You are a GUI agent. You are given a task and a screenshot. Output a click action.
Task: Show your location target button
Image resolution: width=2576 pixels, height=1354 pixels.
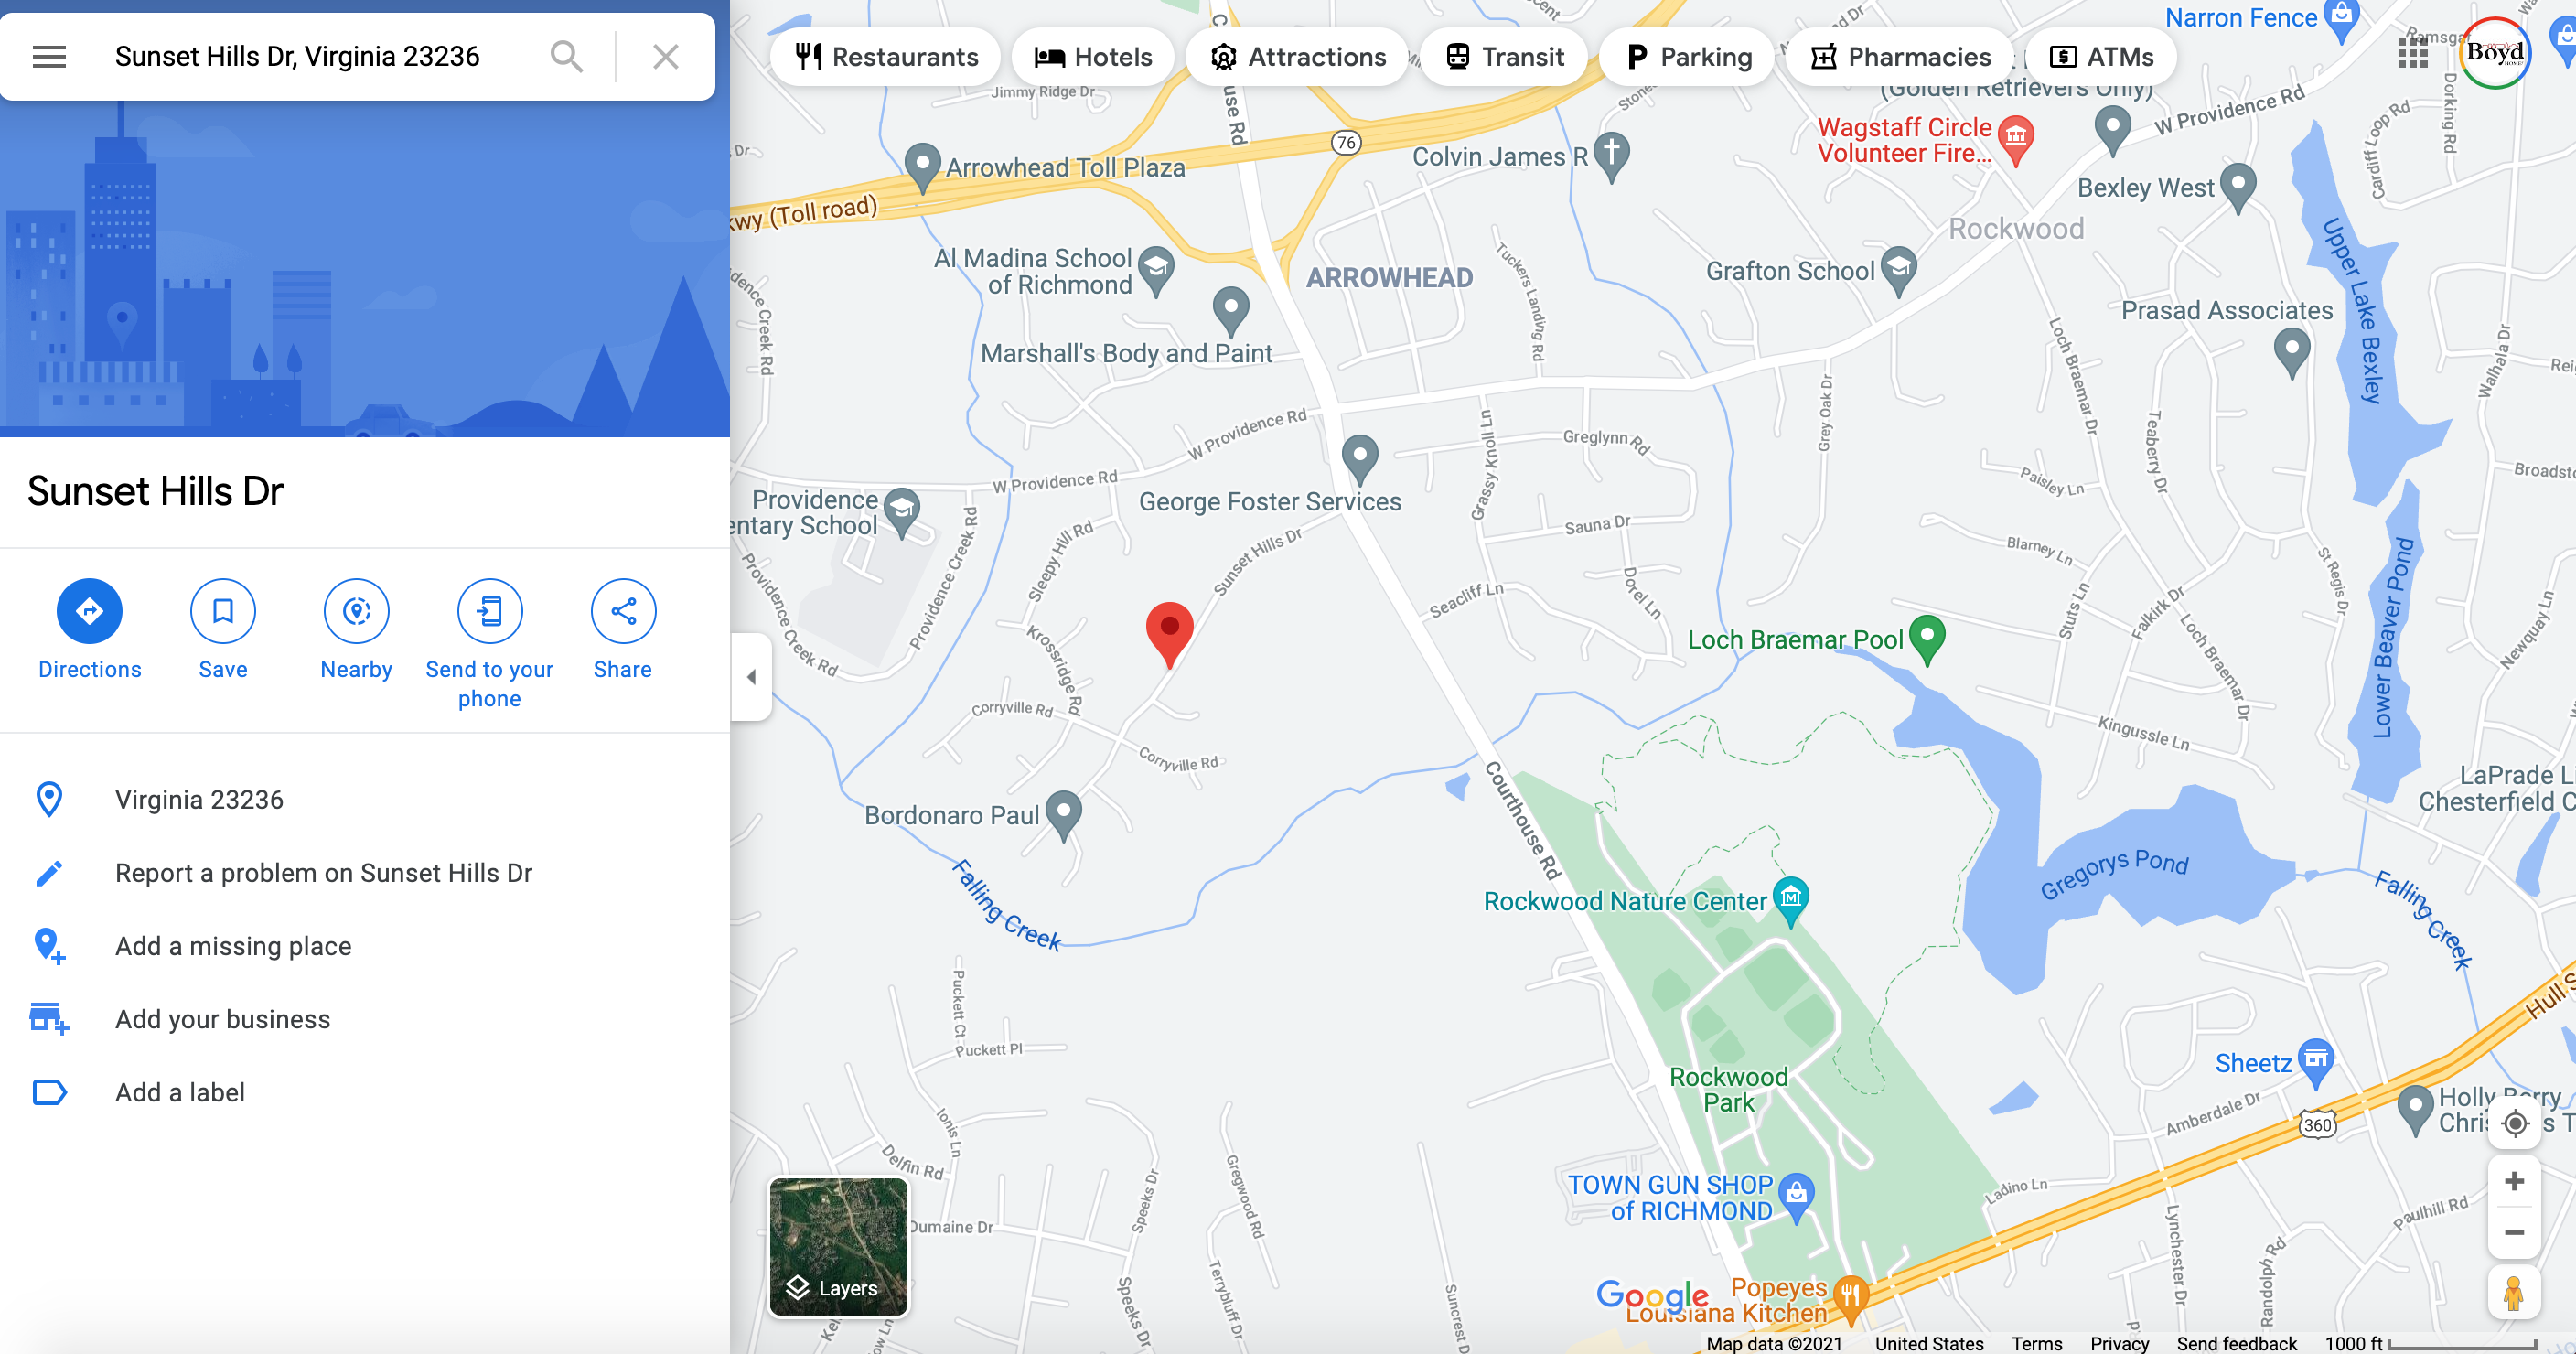(2514, 1124)
